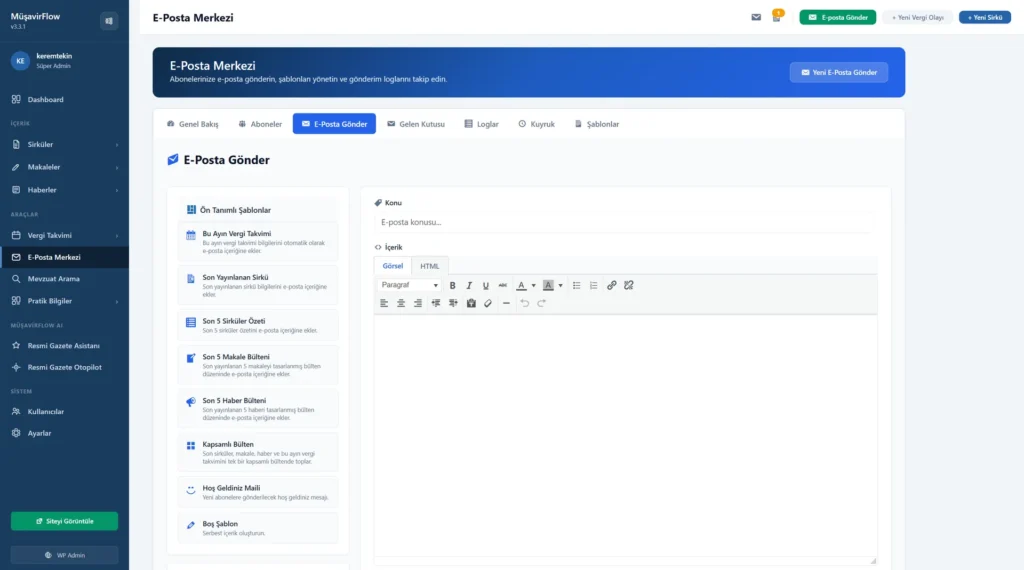Increase the text indent
Viewport: 1024px width, 570px height.
click(x=453, y=303)
